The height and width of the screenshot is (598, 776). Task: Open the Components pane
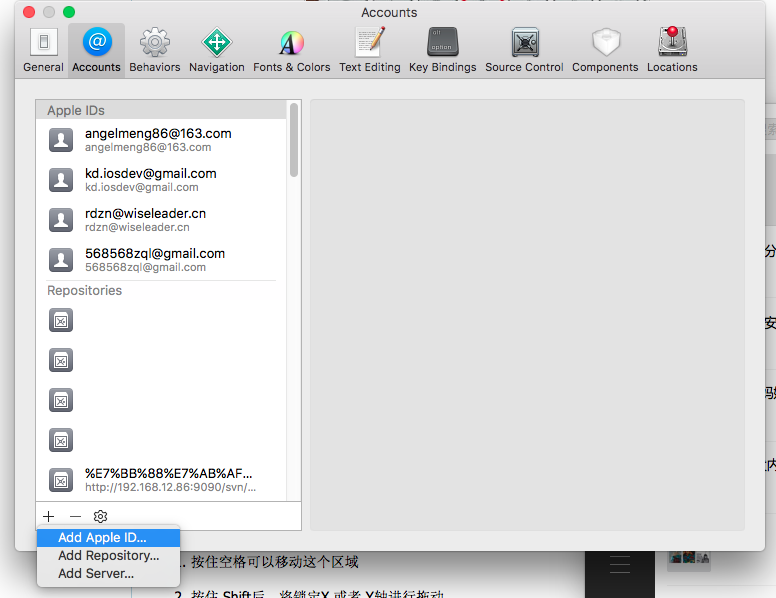(605, 50)
